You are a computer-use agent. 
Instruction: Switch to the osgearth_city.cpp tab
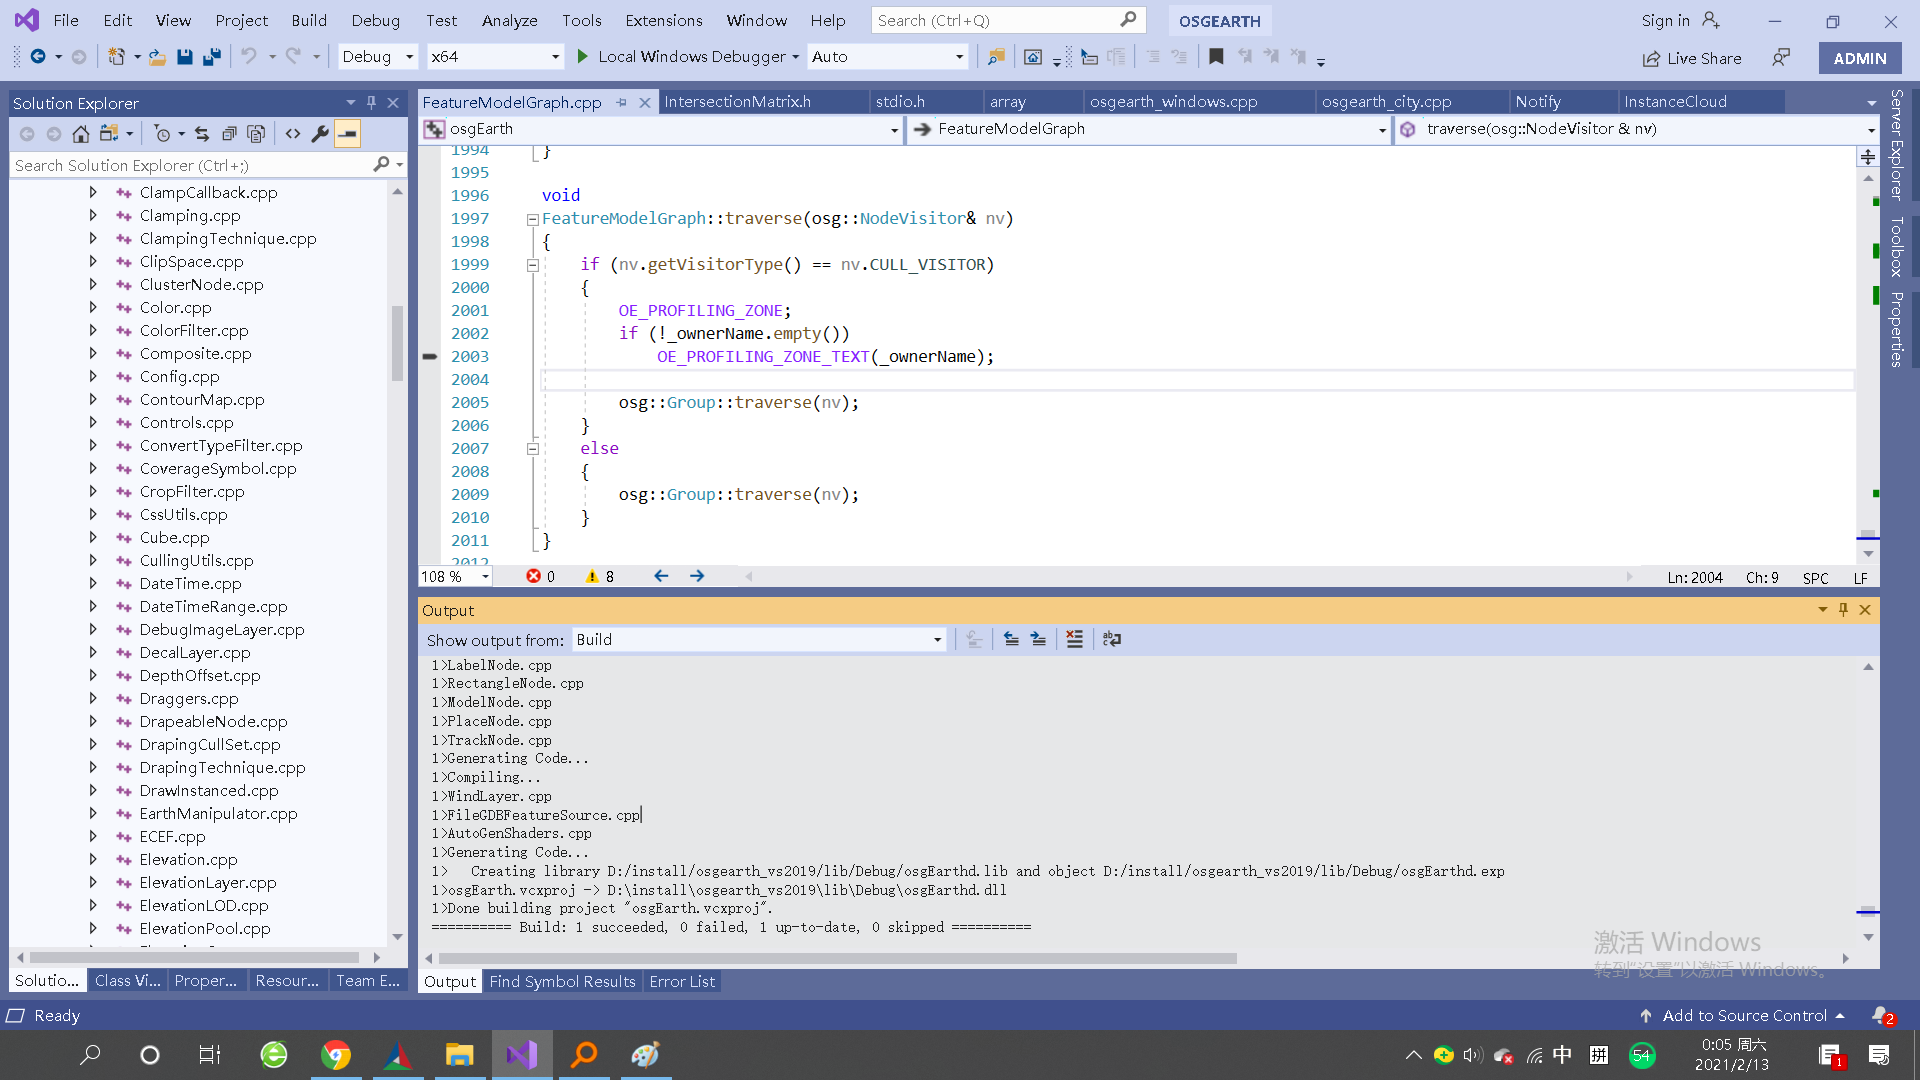[x=1386, y=102]
